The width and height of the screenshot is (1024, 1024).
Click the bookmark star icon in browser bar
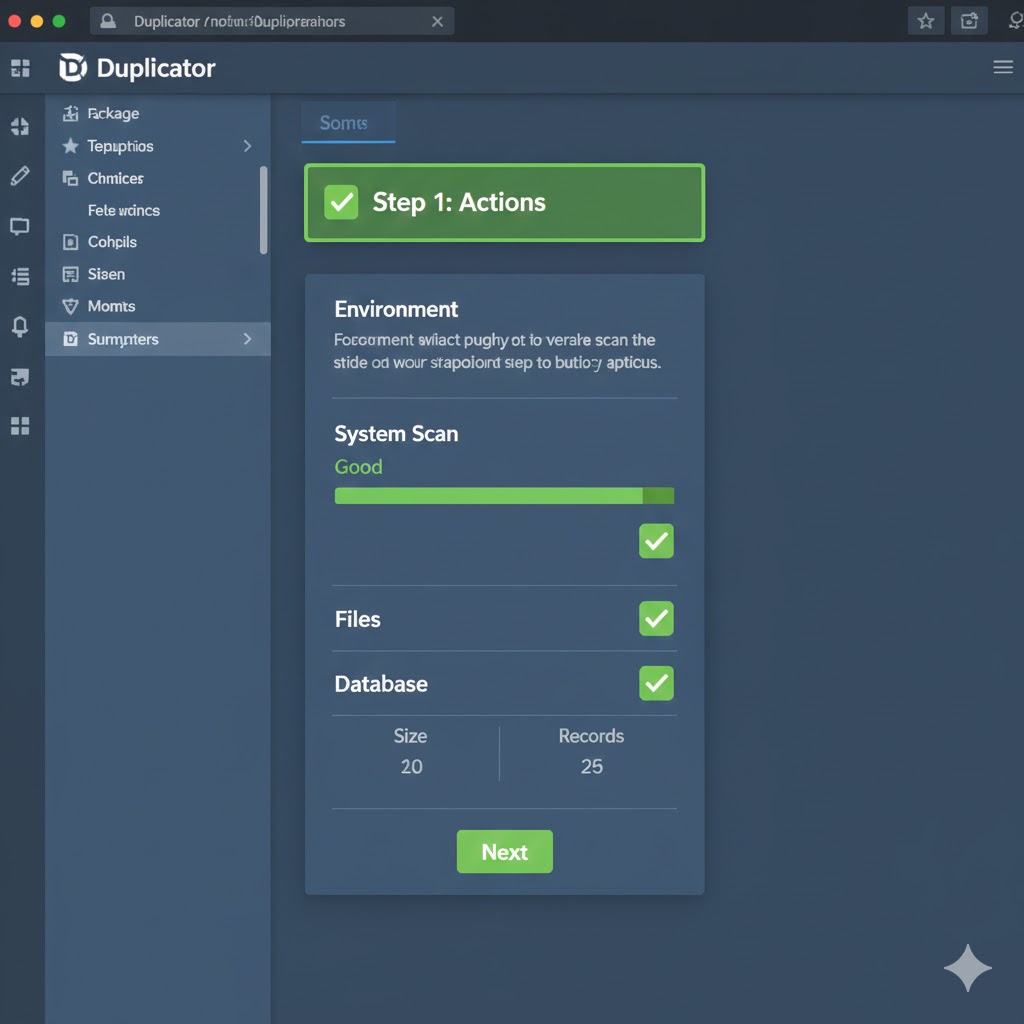tap(926, 21)
